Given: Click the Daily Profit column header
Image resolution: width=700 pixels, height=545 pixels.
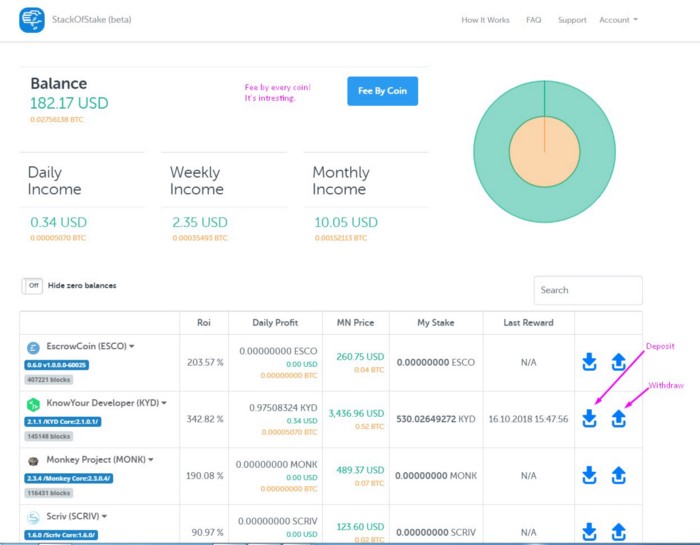Looking at the screenshot, I should coord(275,323).
